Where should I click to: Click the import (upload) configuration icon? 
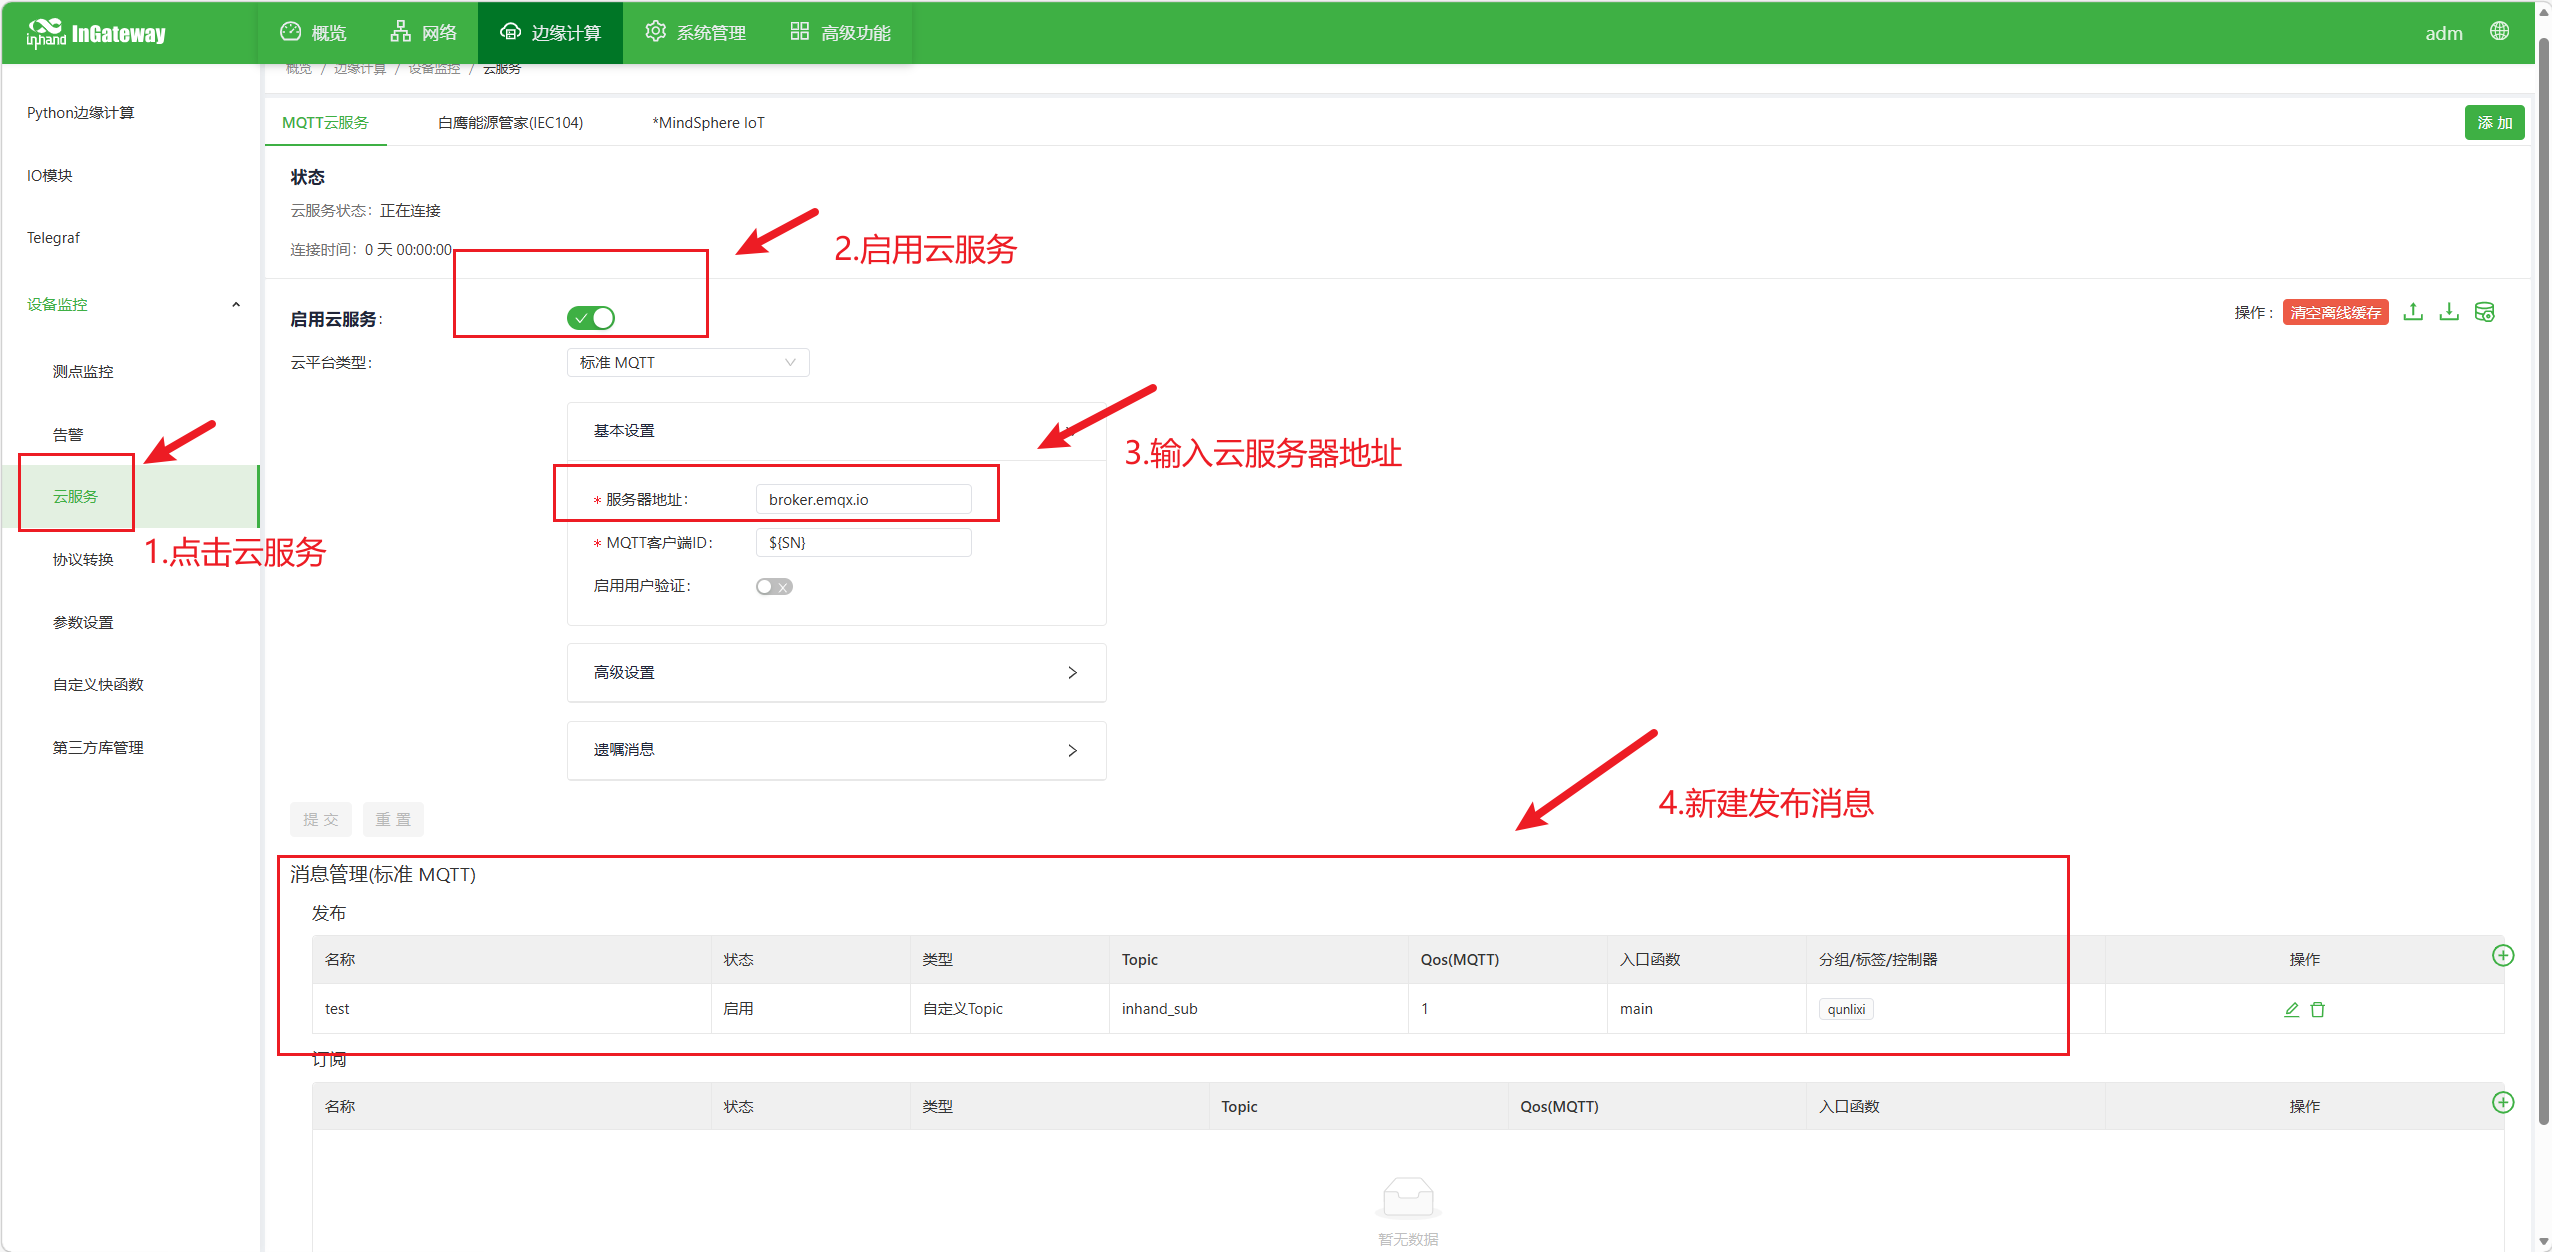[x=2413, y=312]
